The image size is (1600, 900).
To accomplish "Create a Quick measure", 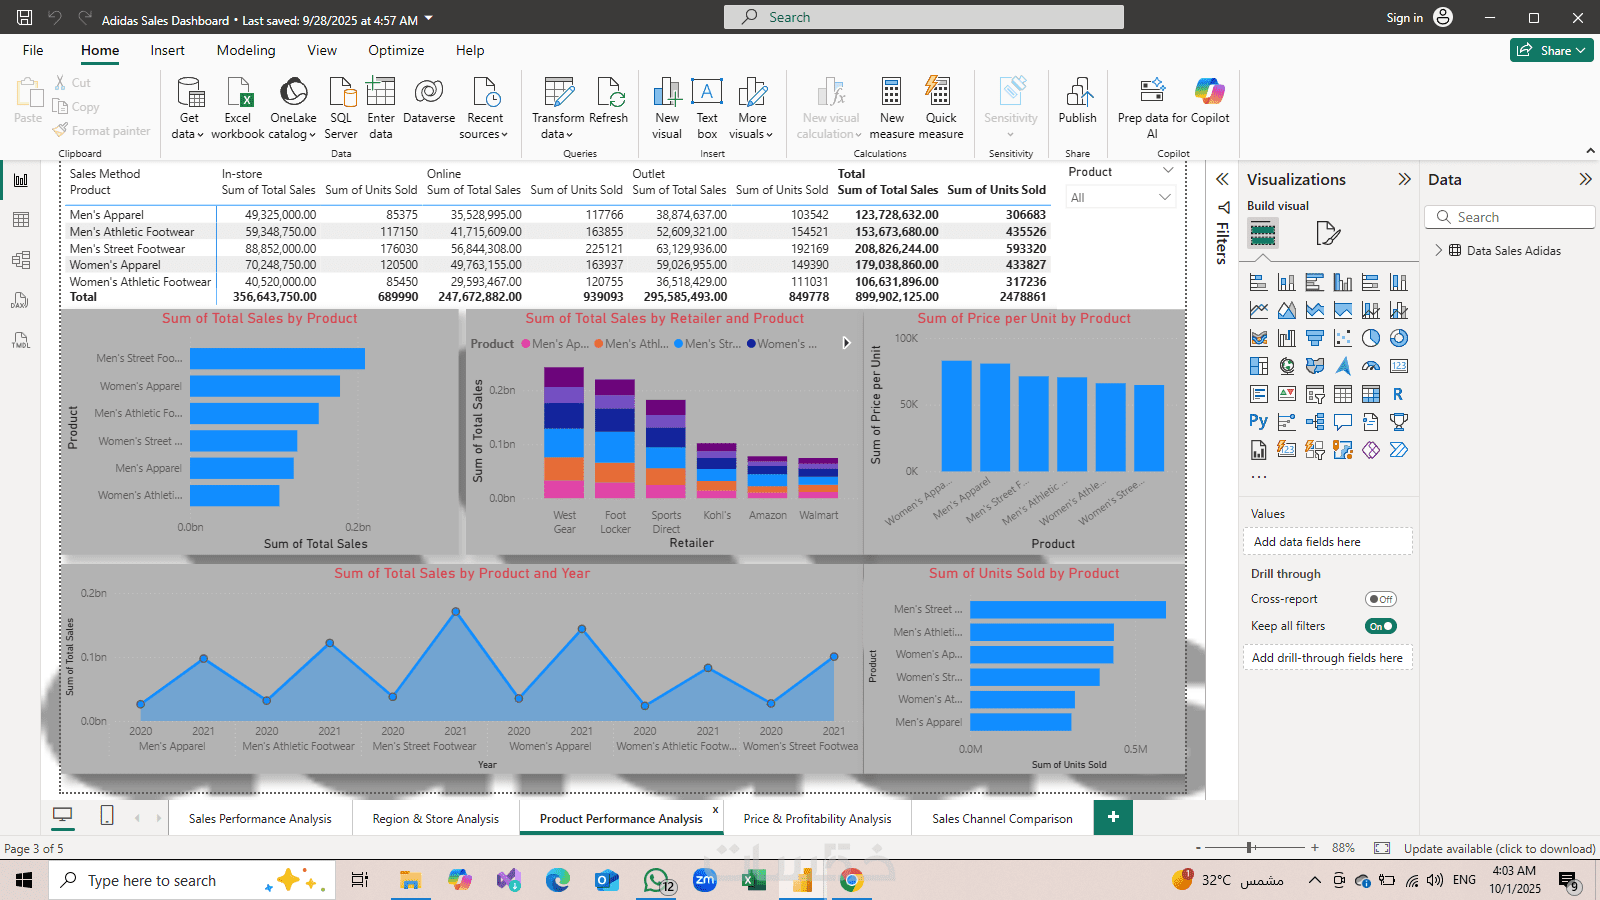I will [x=941, y=108].
